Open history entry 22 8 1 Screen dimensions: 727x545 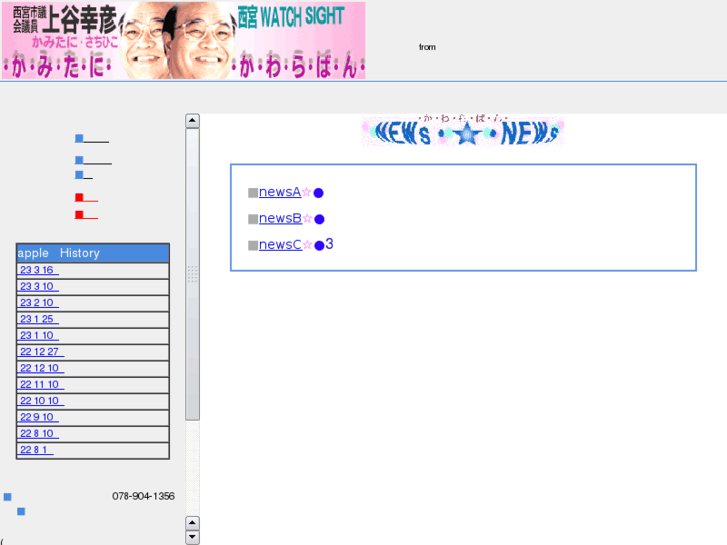point(36,450)
